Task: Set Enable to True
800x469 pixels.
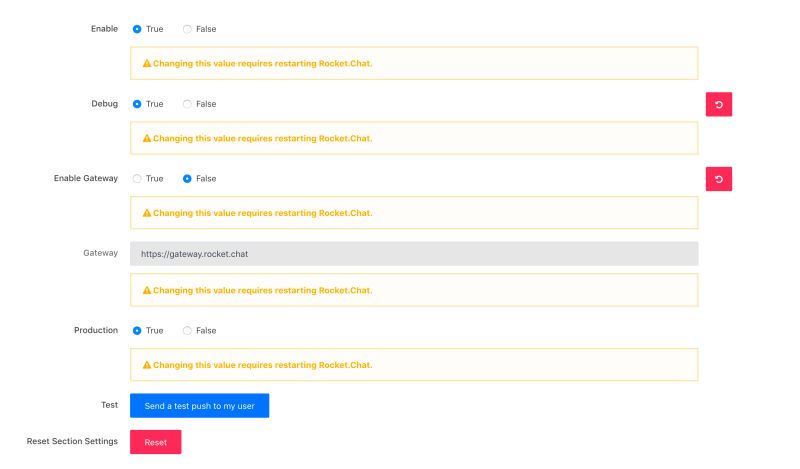Action: (x=137, y=29)
